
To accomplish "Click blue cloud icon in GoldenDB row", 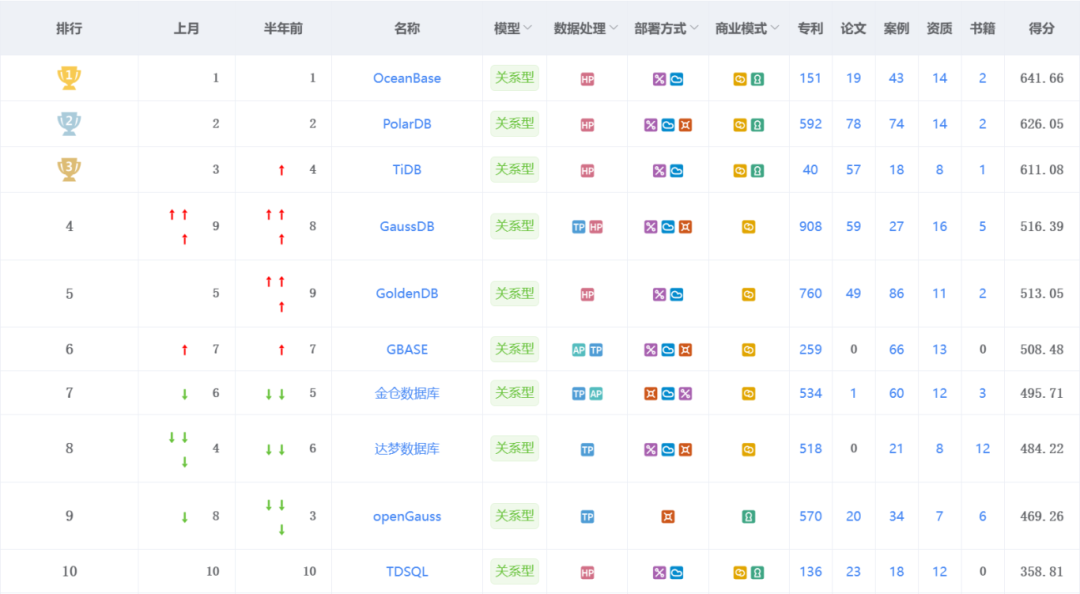I will [x=676, y=294].
